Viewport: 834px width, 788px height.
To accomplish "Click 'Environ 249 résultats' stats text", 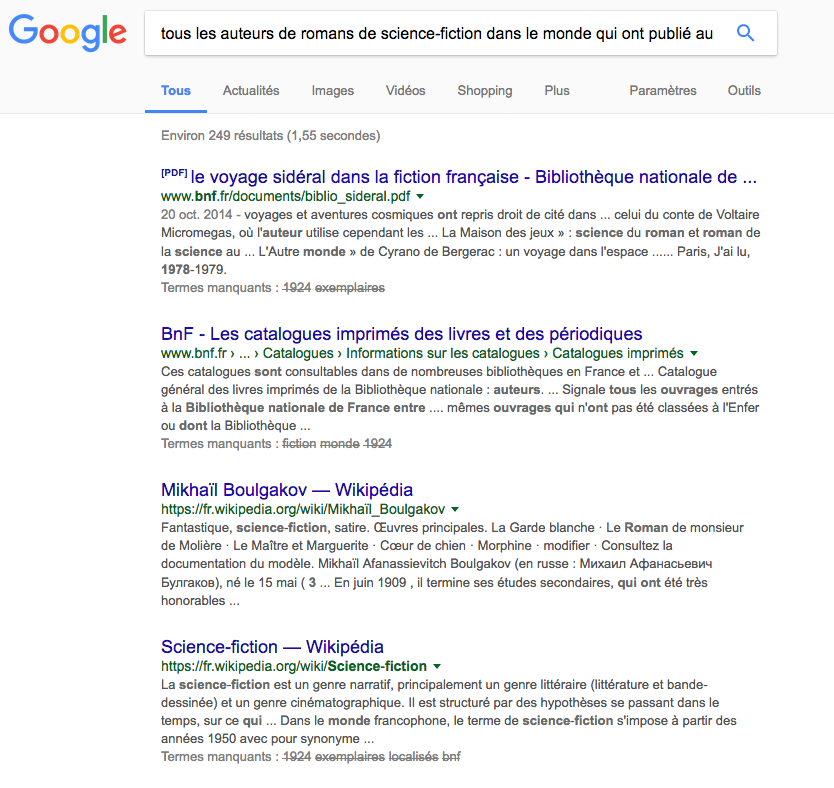I will click(271, 136).
